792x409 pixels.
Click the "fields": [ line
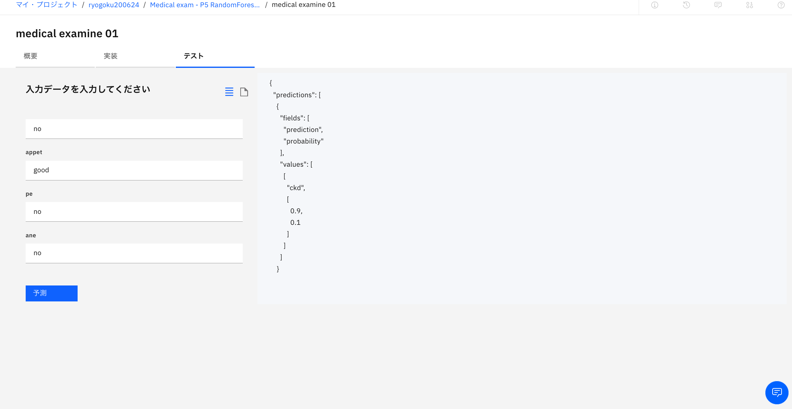pos(295,118)
